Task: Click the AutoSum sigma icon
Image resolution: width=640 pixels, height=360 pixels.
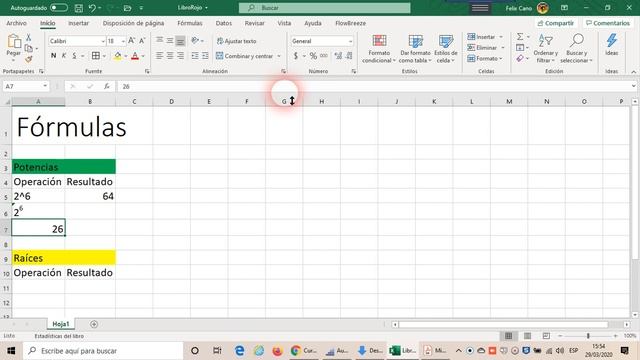Action: coord(520,37)
